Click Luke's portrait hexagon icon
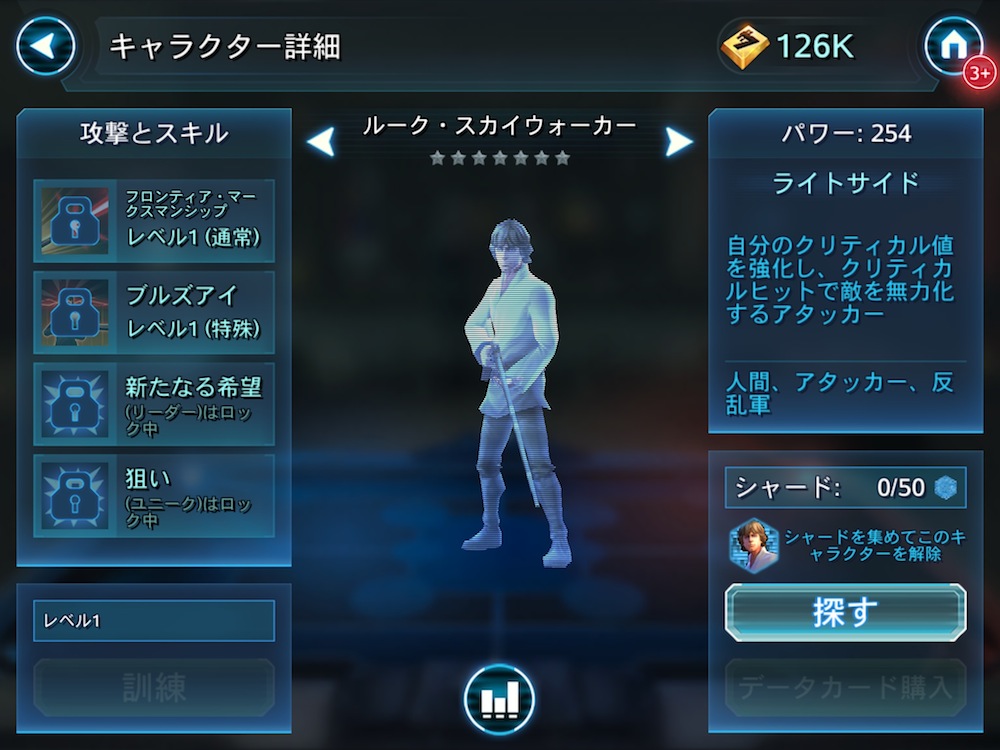1000x750 pixels. 754,545
